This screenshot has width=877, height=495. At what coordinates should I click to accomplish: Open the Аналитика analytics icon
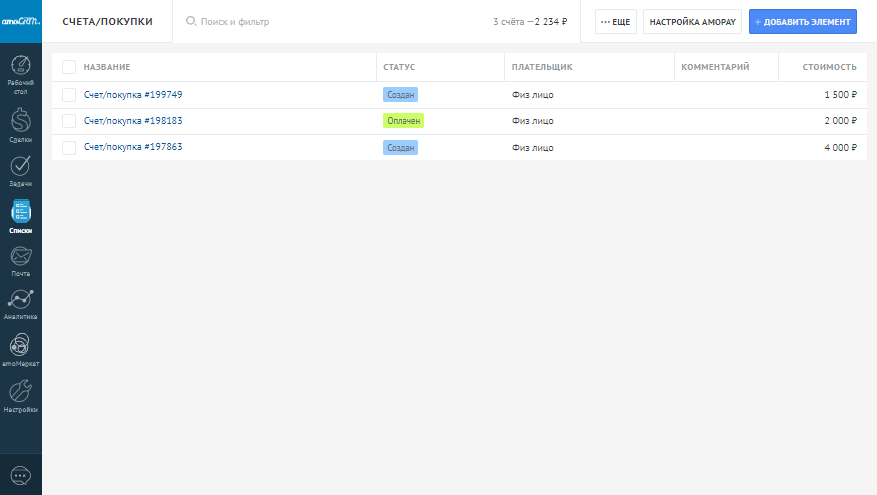click(x=20, y=300)
